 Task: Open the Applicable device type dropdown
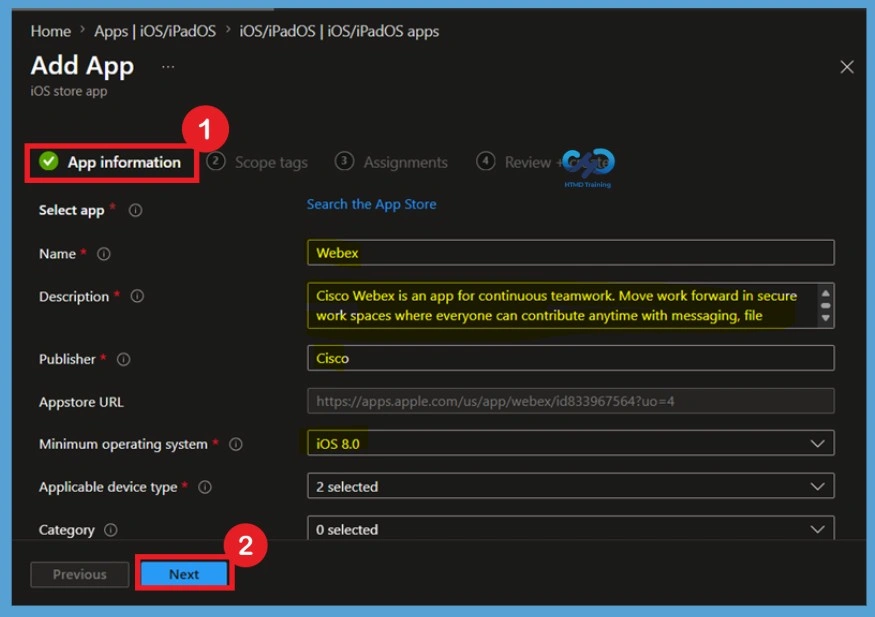click(570, 486)
